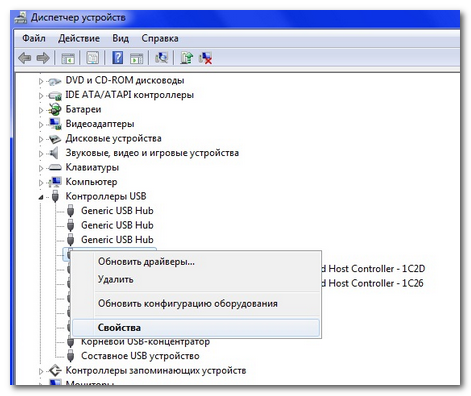Click the Back arrow toolbar icon
The height and width of the screenshot is (396, 471).
tap(25, 58)
